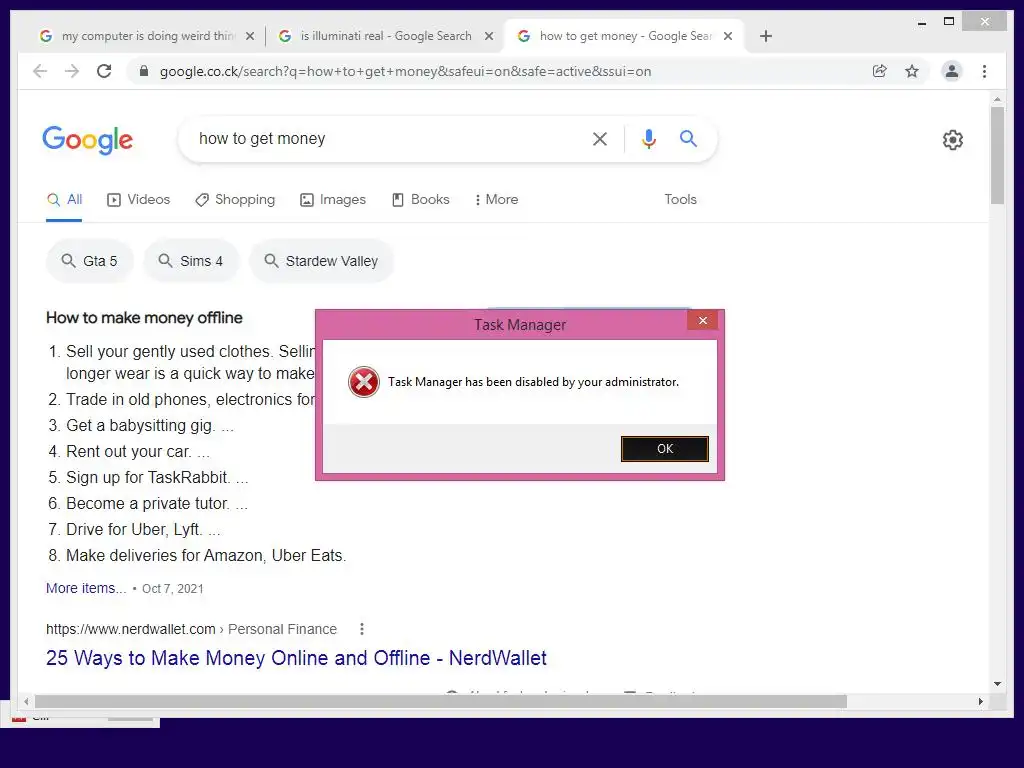Click the vertical scrollbar down arrow
The width and height of the screenshot is (1024, 768).
(x=997, y=684)
